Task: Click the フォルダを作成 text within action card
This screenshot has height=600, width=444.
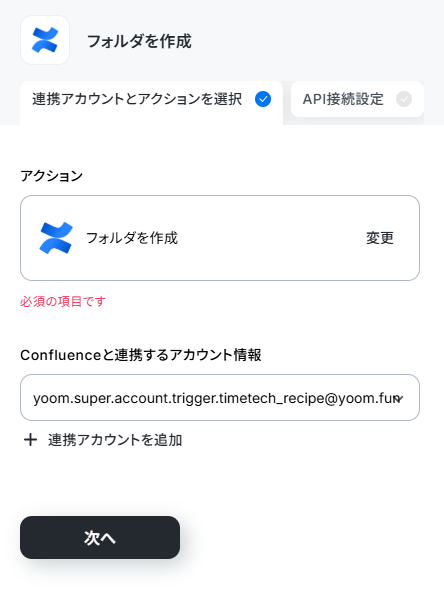Action: [132, 238]
